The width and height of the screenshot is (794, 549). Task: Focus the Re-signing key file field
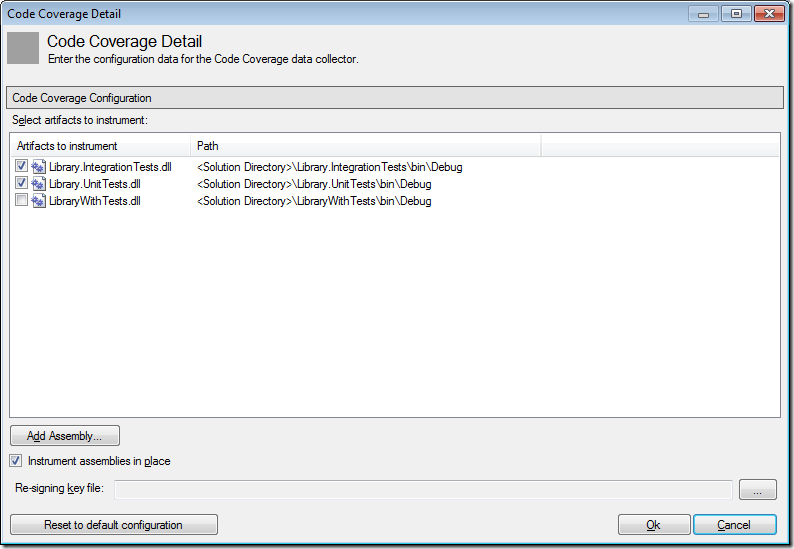[423, 490]
